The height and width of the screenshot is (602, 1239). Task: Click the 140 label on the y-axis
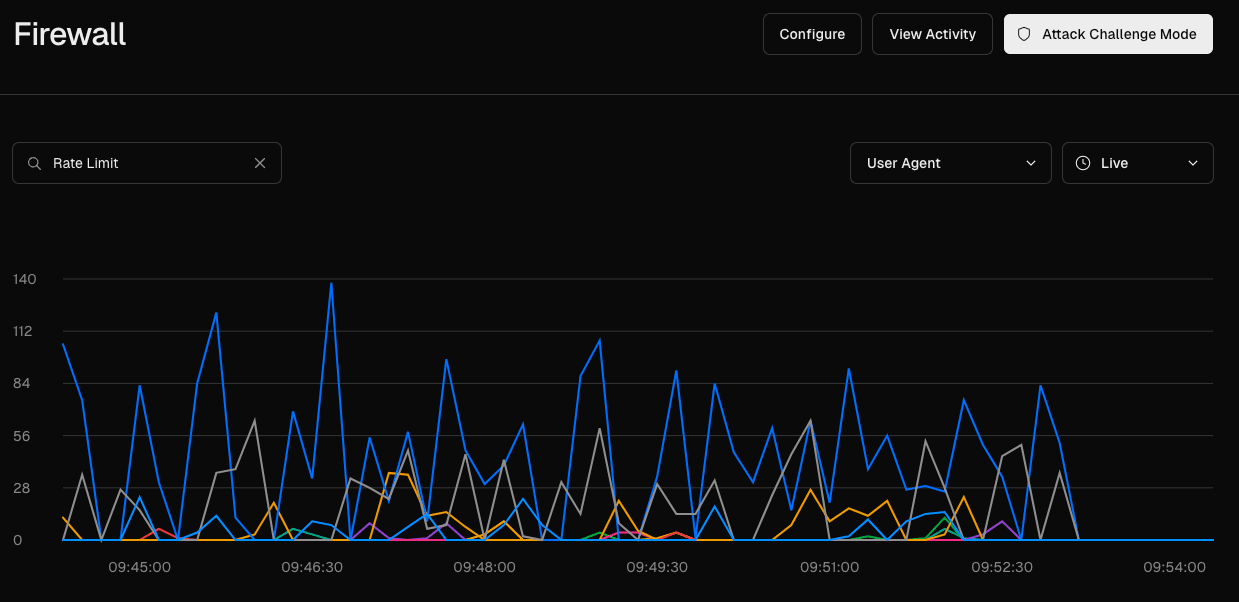pyautogui.click(x=25, y=279)
